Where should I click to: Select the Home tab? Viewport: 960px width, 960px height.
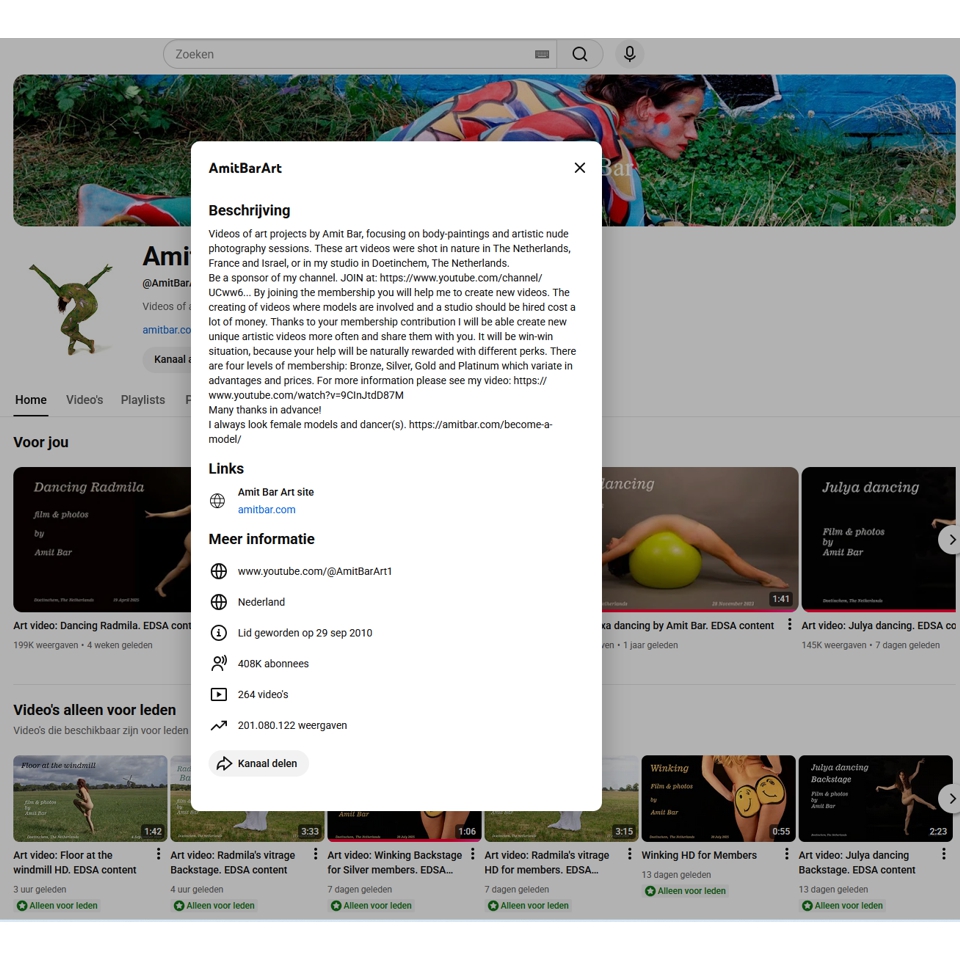[x=31, y=400]
